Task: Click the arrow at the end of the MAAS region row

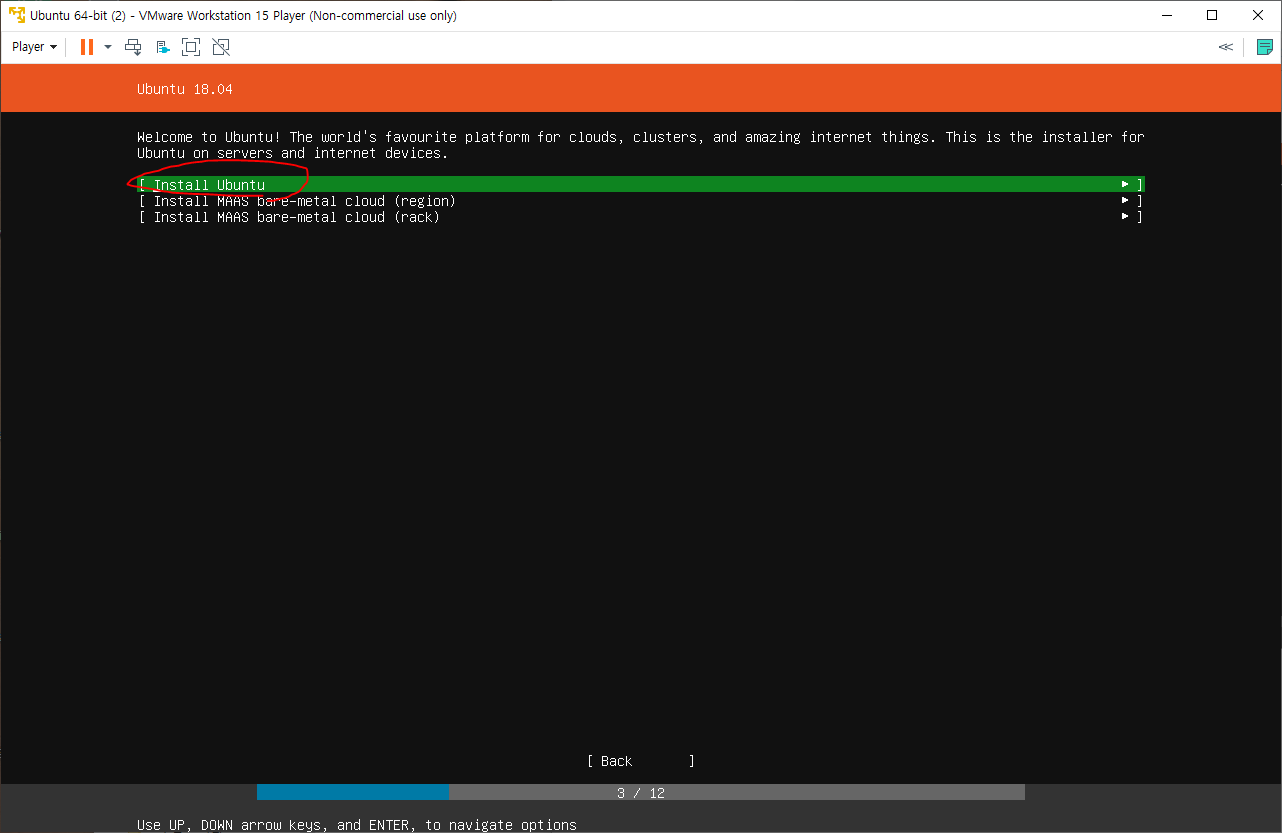Action: point(1126,200)
